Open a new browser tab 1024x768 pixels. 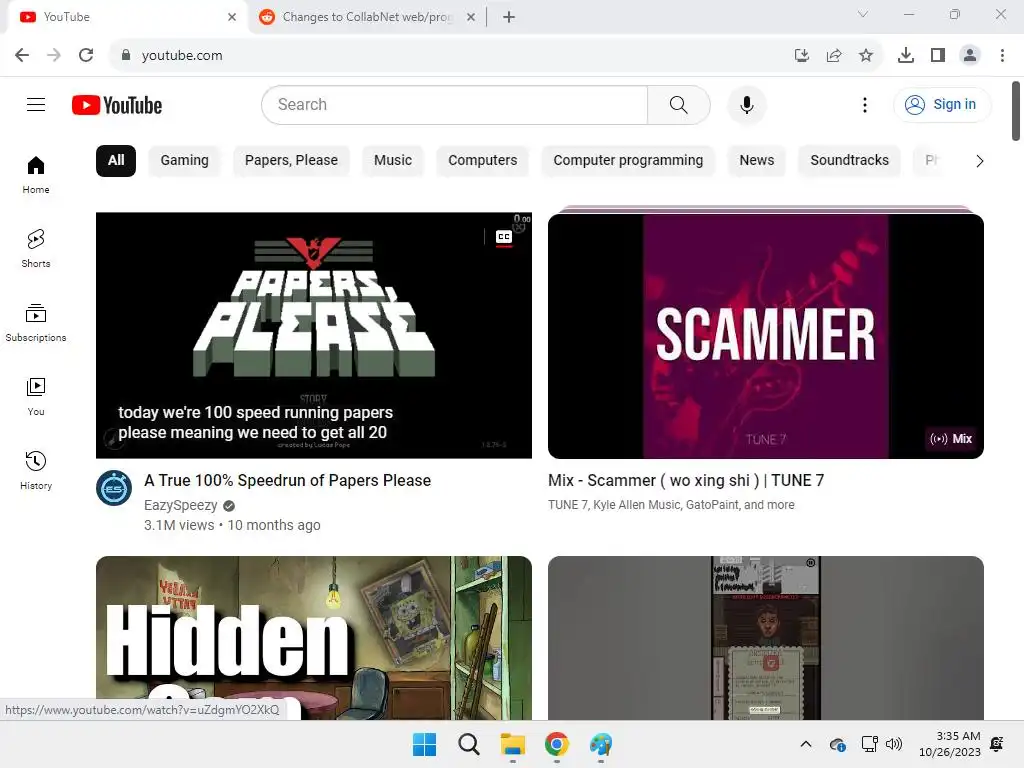pyautogui.click(x=509, y=17)
